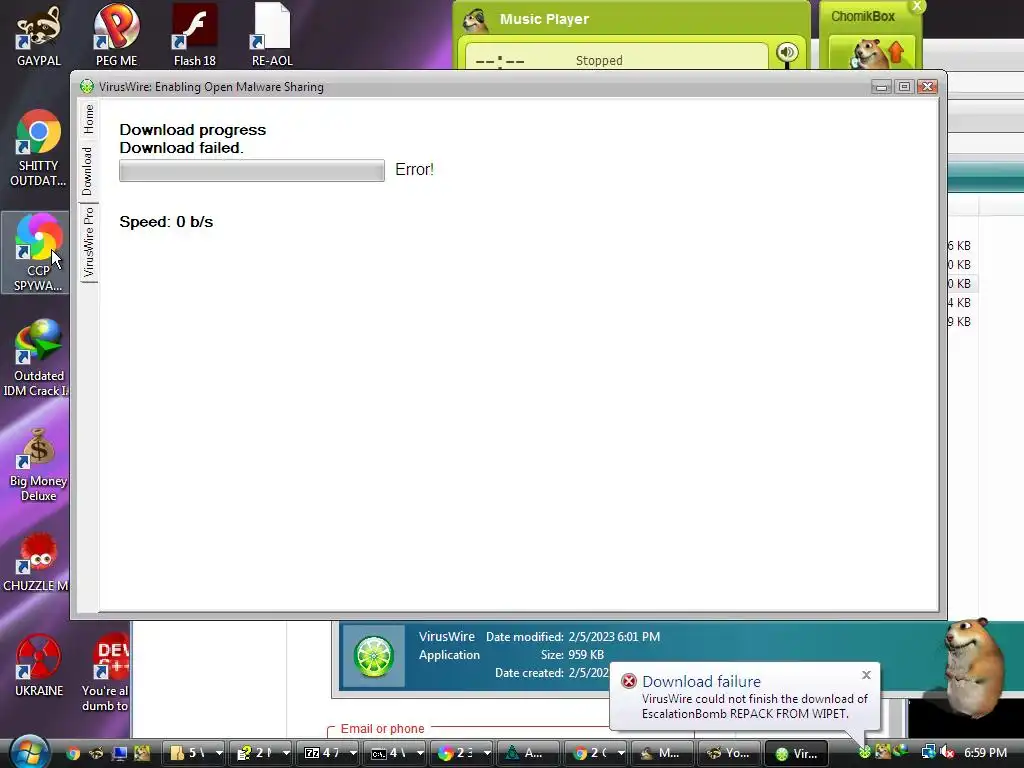1024x768 pixels.
Task: Open the VirusWire Pro tab
Action: tap(89, 242)
